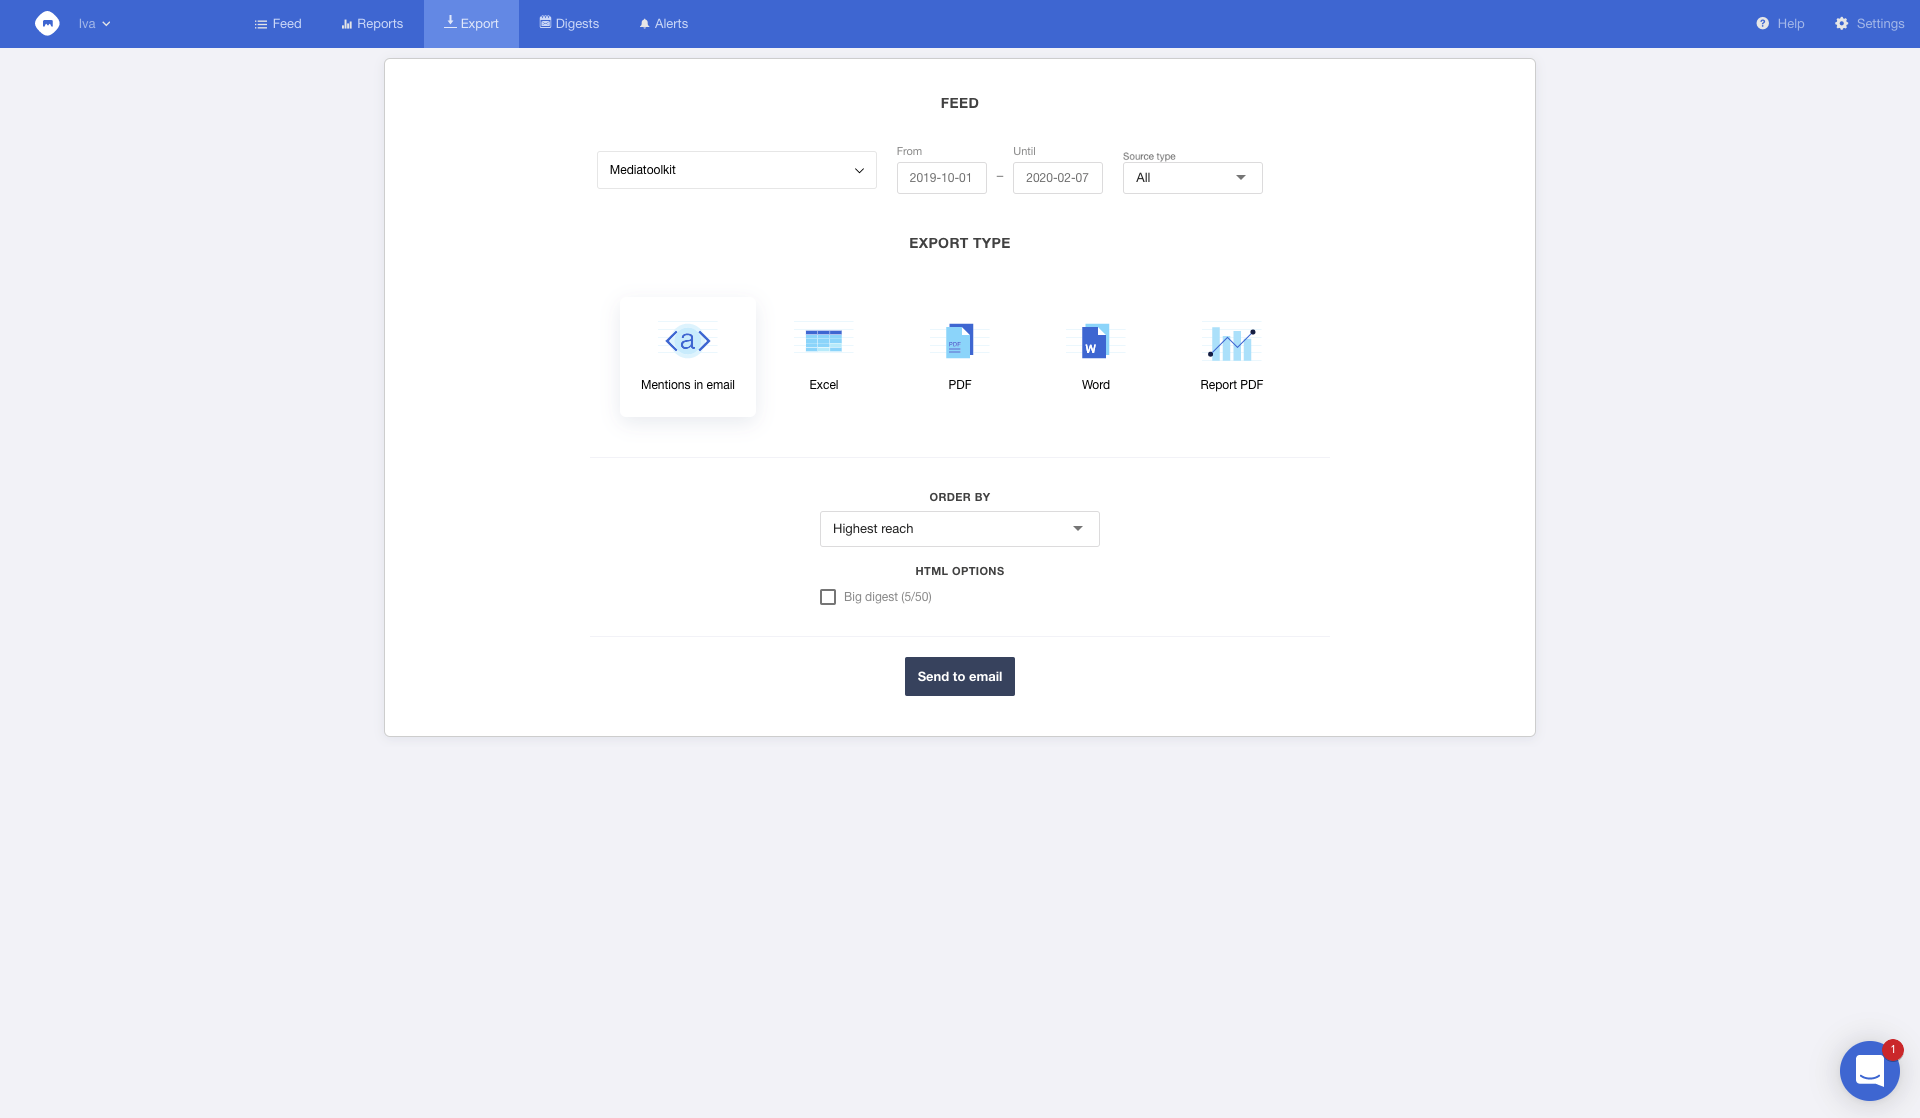Click the Send to email button
1920x1118 pixels.
960,677
